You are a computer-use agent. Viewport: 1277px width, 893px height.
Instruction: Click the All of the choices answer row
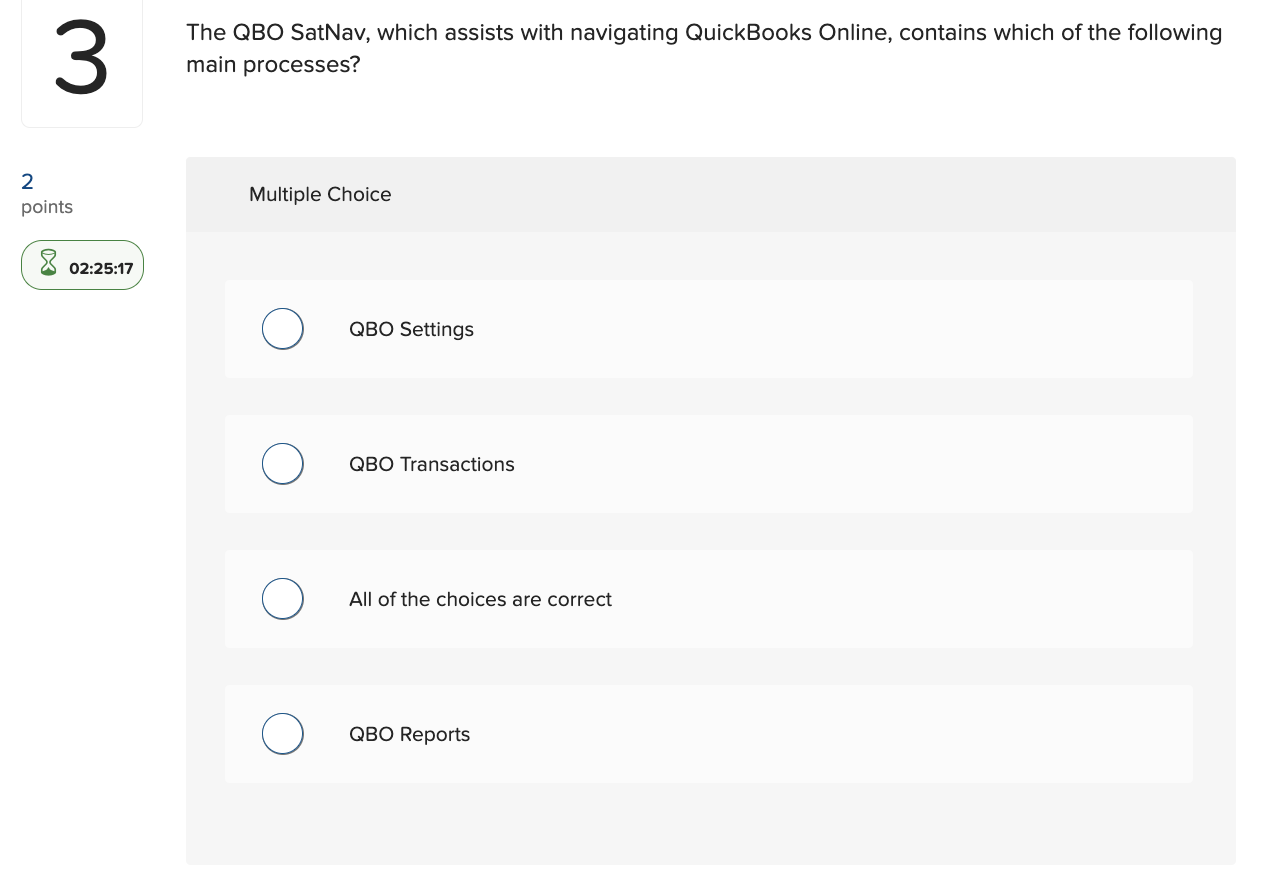[800, 598]
